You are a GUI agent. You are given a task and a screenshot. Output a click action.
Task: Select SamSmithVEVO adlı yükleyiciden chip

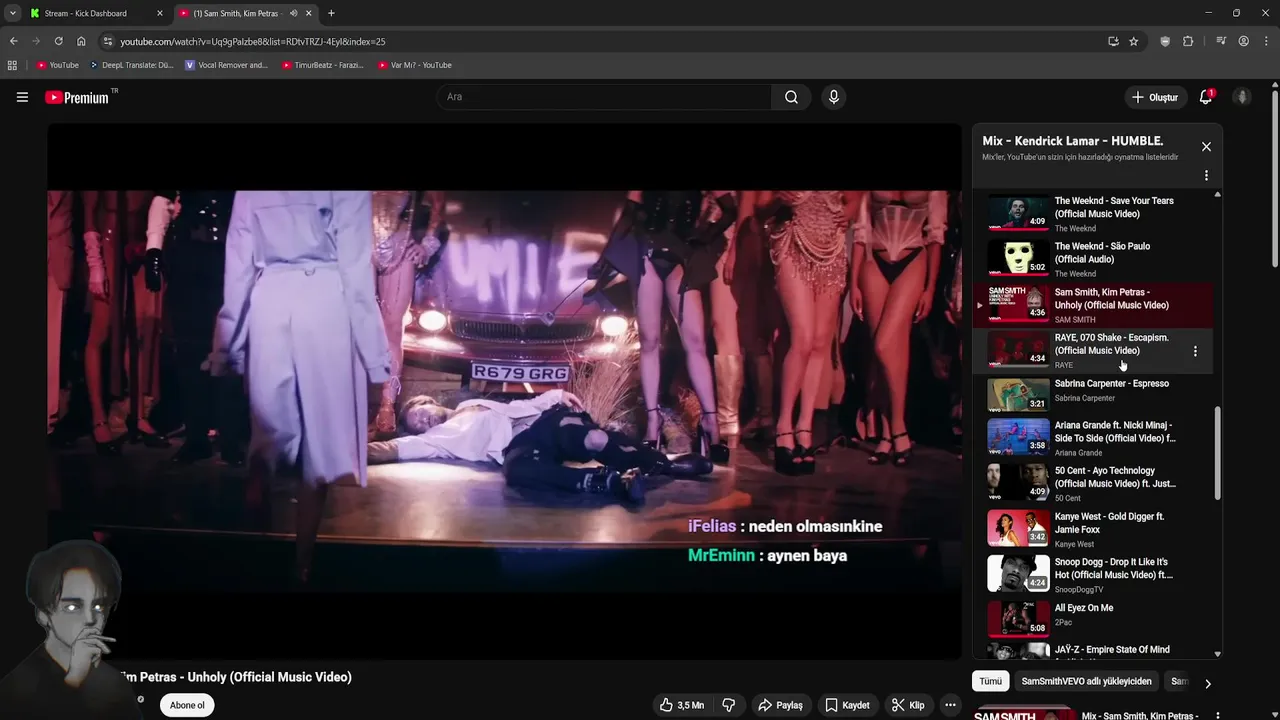1086,681
